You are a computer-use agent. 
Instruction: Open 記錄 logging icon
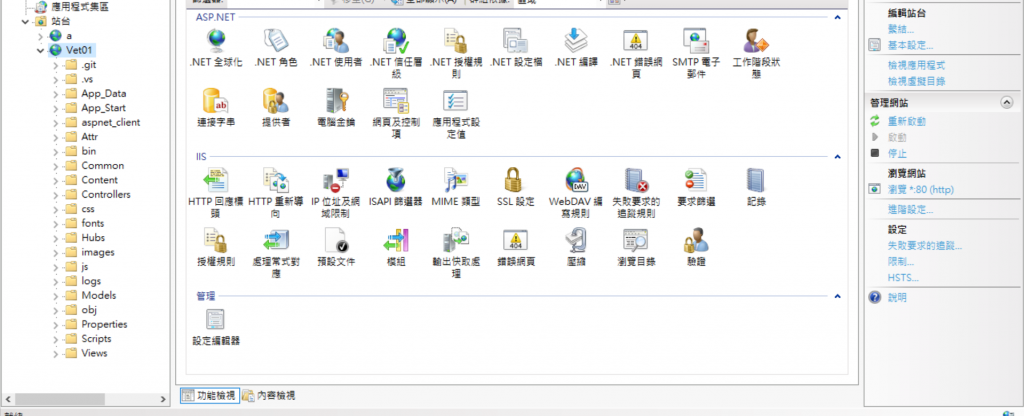click(756, 182)
